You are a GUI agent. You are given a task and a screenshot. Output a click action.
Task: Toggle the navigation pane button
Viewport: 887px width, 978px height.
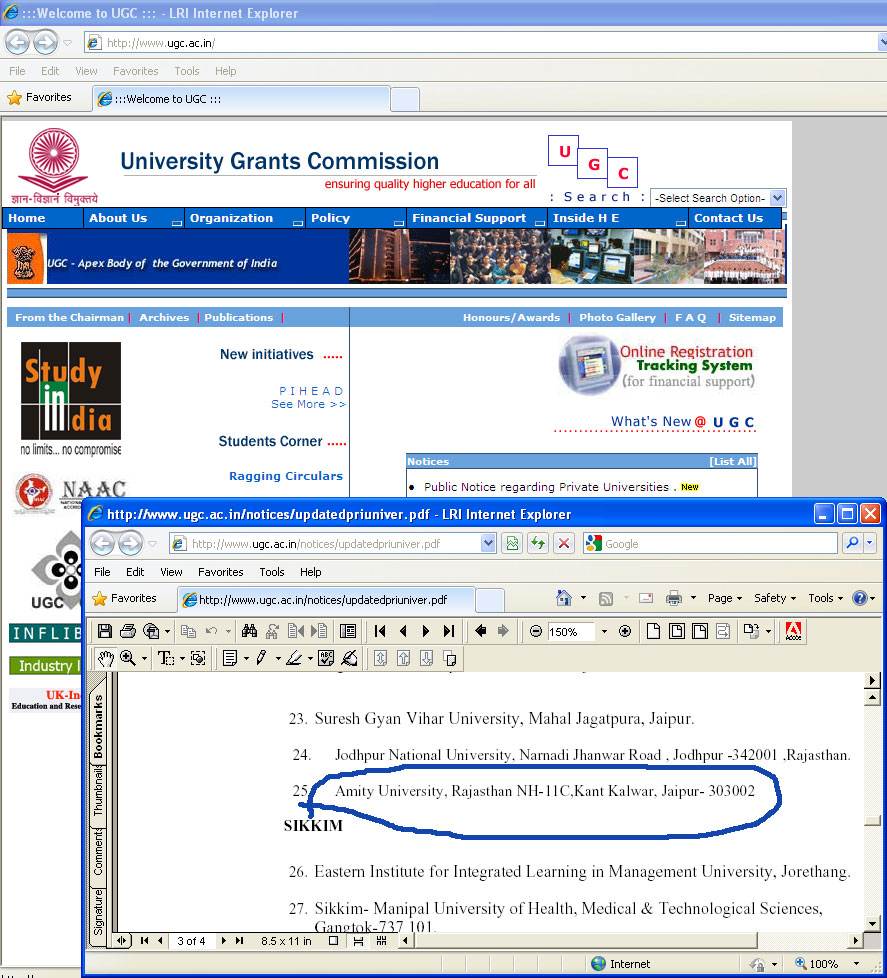pyautogui.click(x=348, y=631)
